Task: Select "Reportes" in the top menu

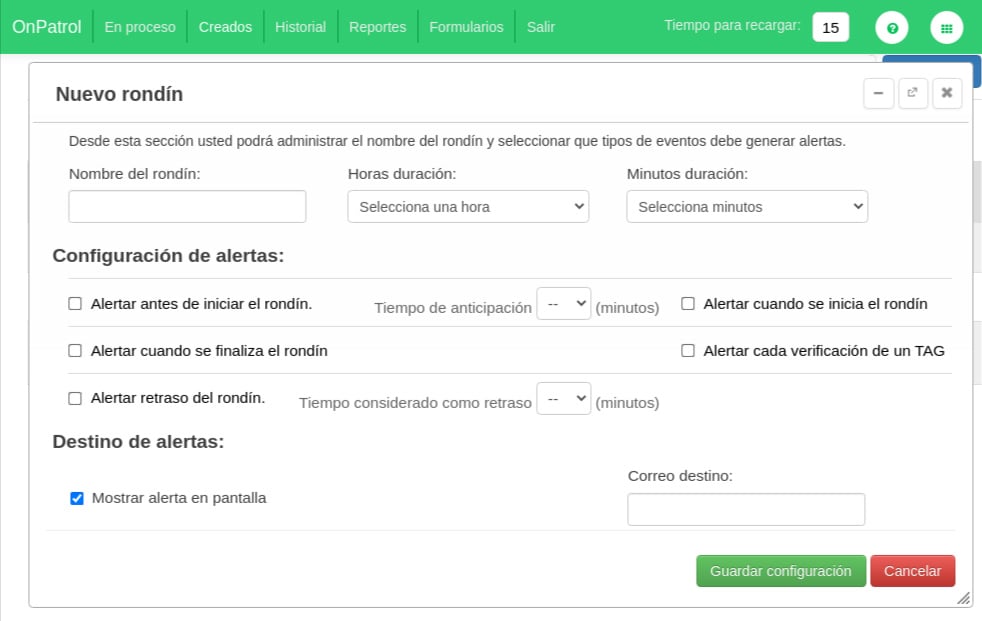Action: point(377,27)
